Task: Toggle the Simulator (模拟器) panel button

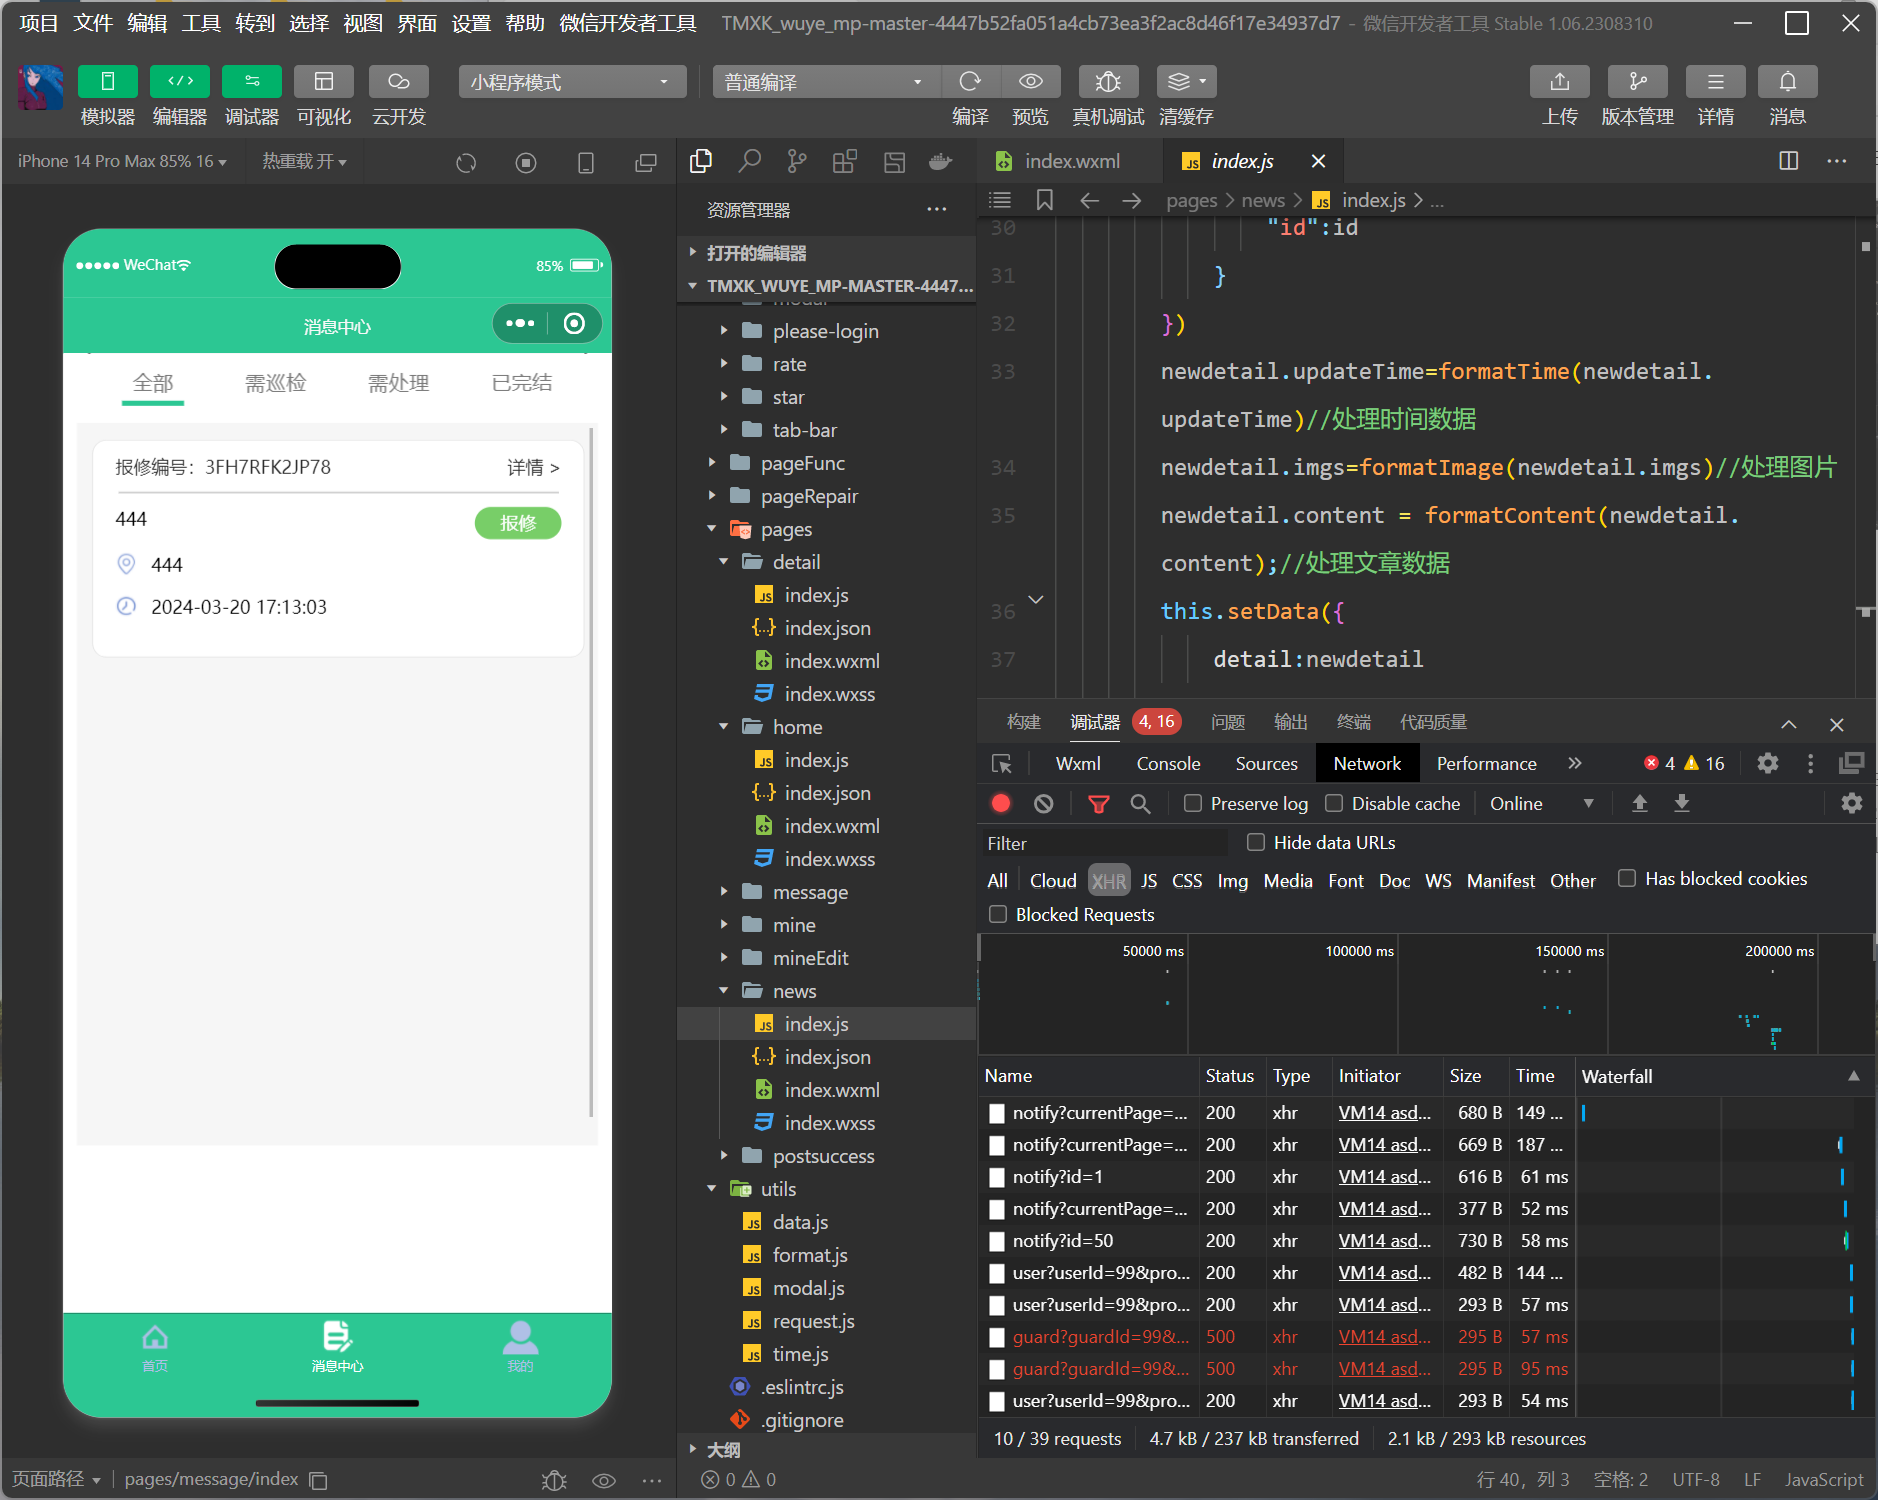Action: [108, 81]
